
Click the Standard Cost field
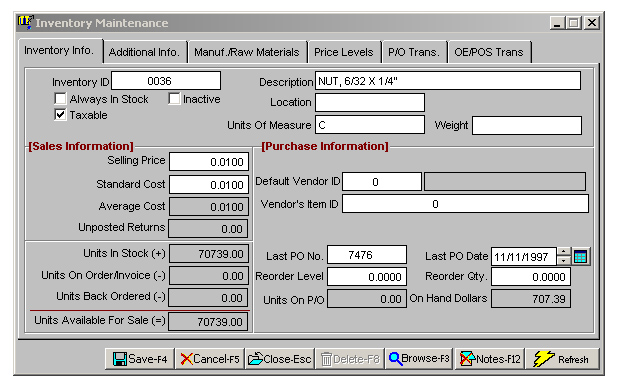point(209,185)
